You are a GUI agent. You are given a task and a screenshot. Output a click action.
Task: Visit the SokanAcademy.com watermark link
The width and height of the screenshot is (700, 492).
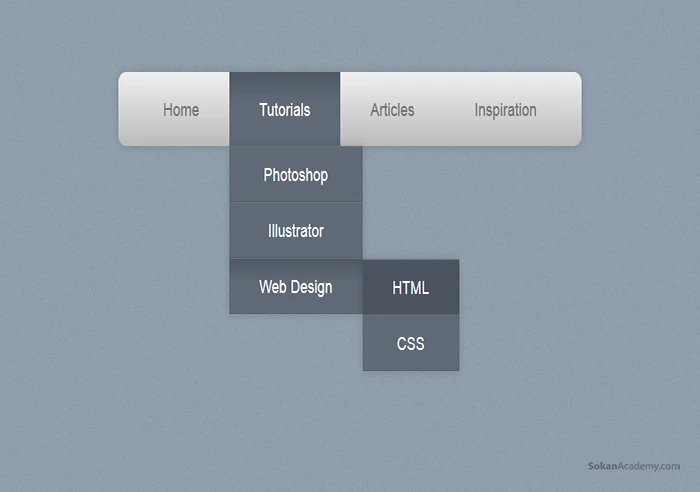[633, 466]
